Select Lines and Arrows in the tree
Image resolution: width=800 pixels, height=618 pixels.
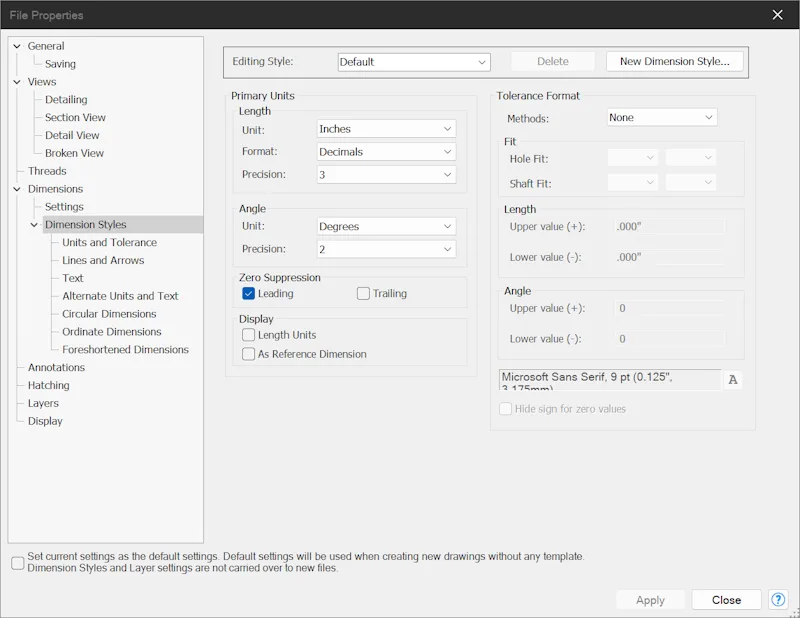pyautogui.click(x=103, y=260)
